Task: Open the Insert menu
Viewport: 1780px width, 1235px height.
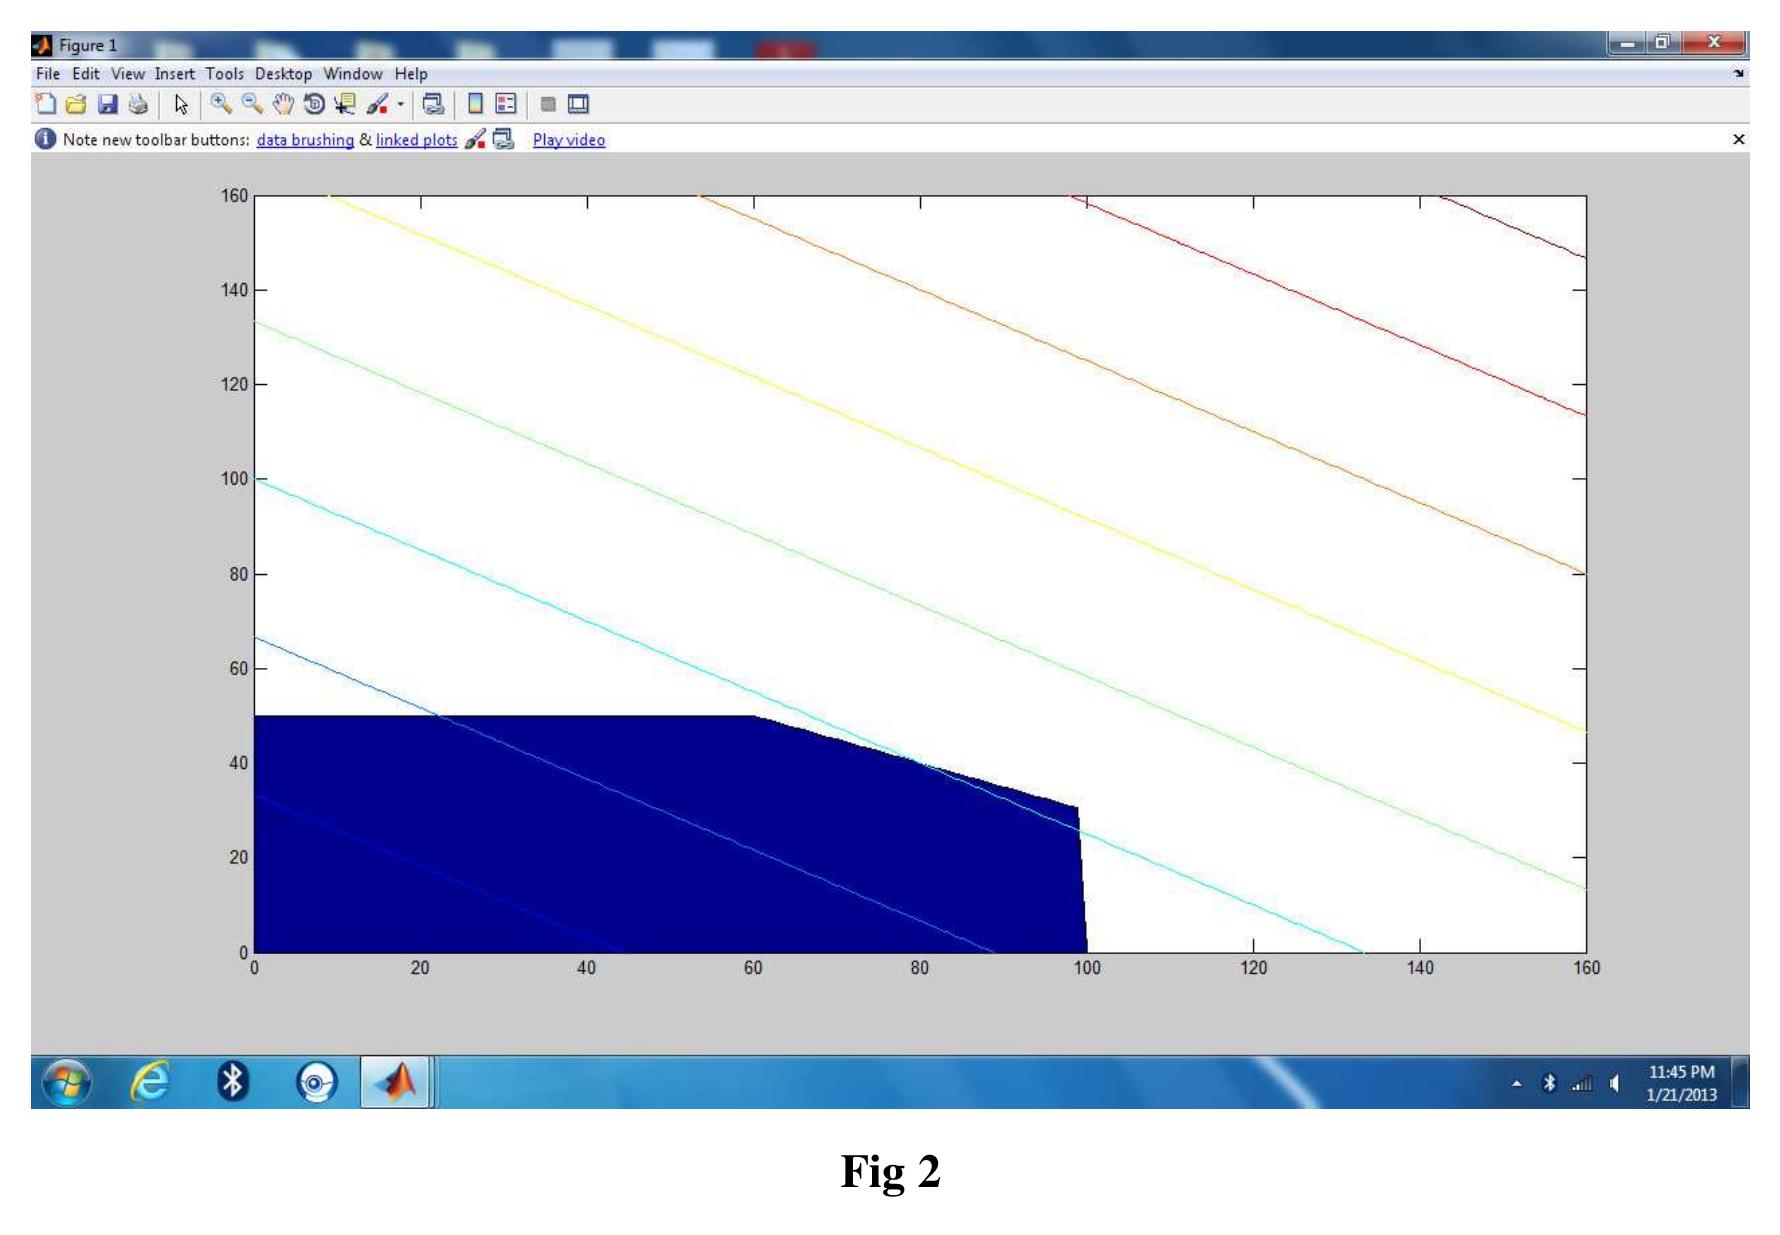Action: [174, 74]
